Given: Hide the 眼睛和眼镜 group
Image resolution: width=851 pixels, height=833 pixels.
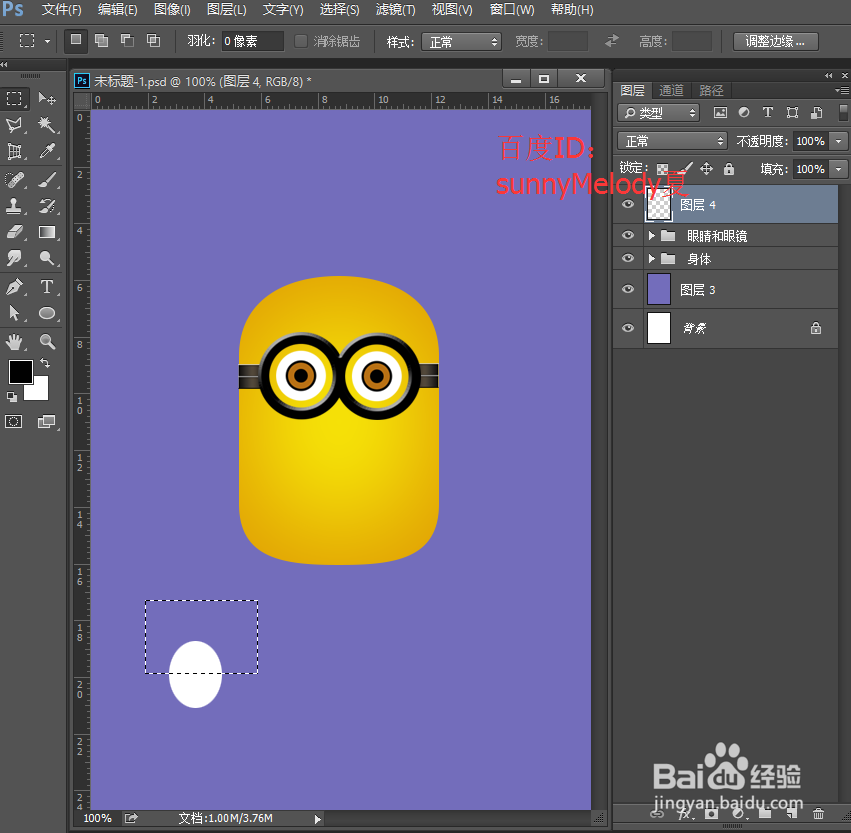Looking at the screenshot, I should click(x=628, y=235).
